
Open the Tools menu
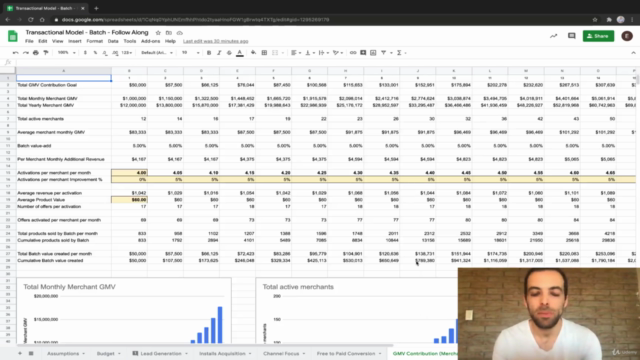pos(129,41)
